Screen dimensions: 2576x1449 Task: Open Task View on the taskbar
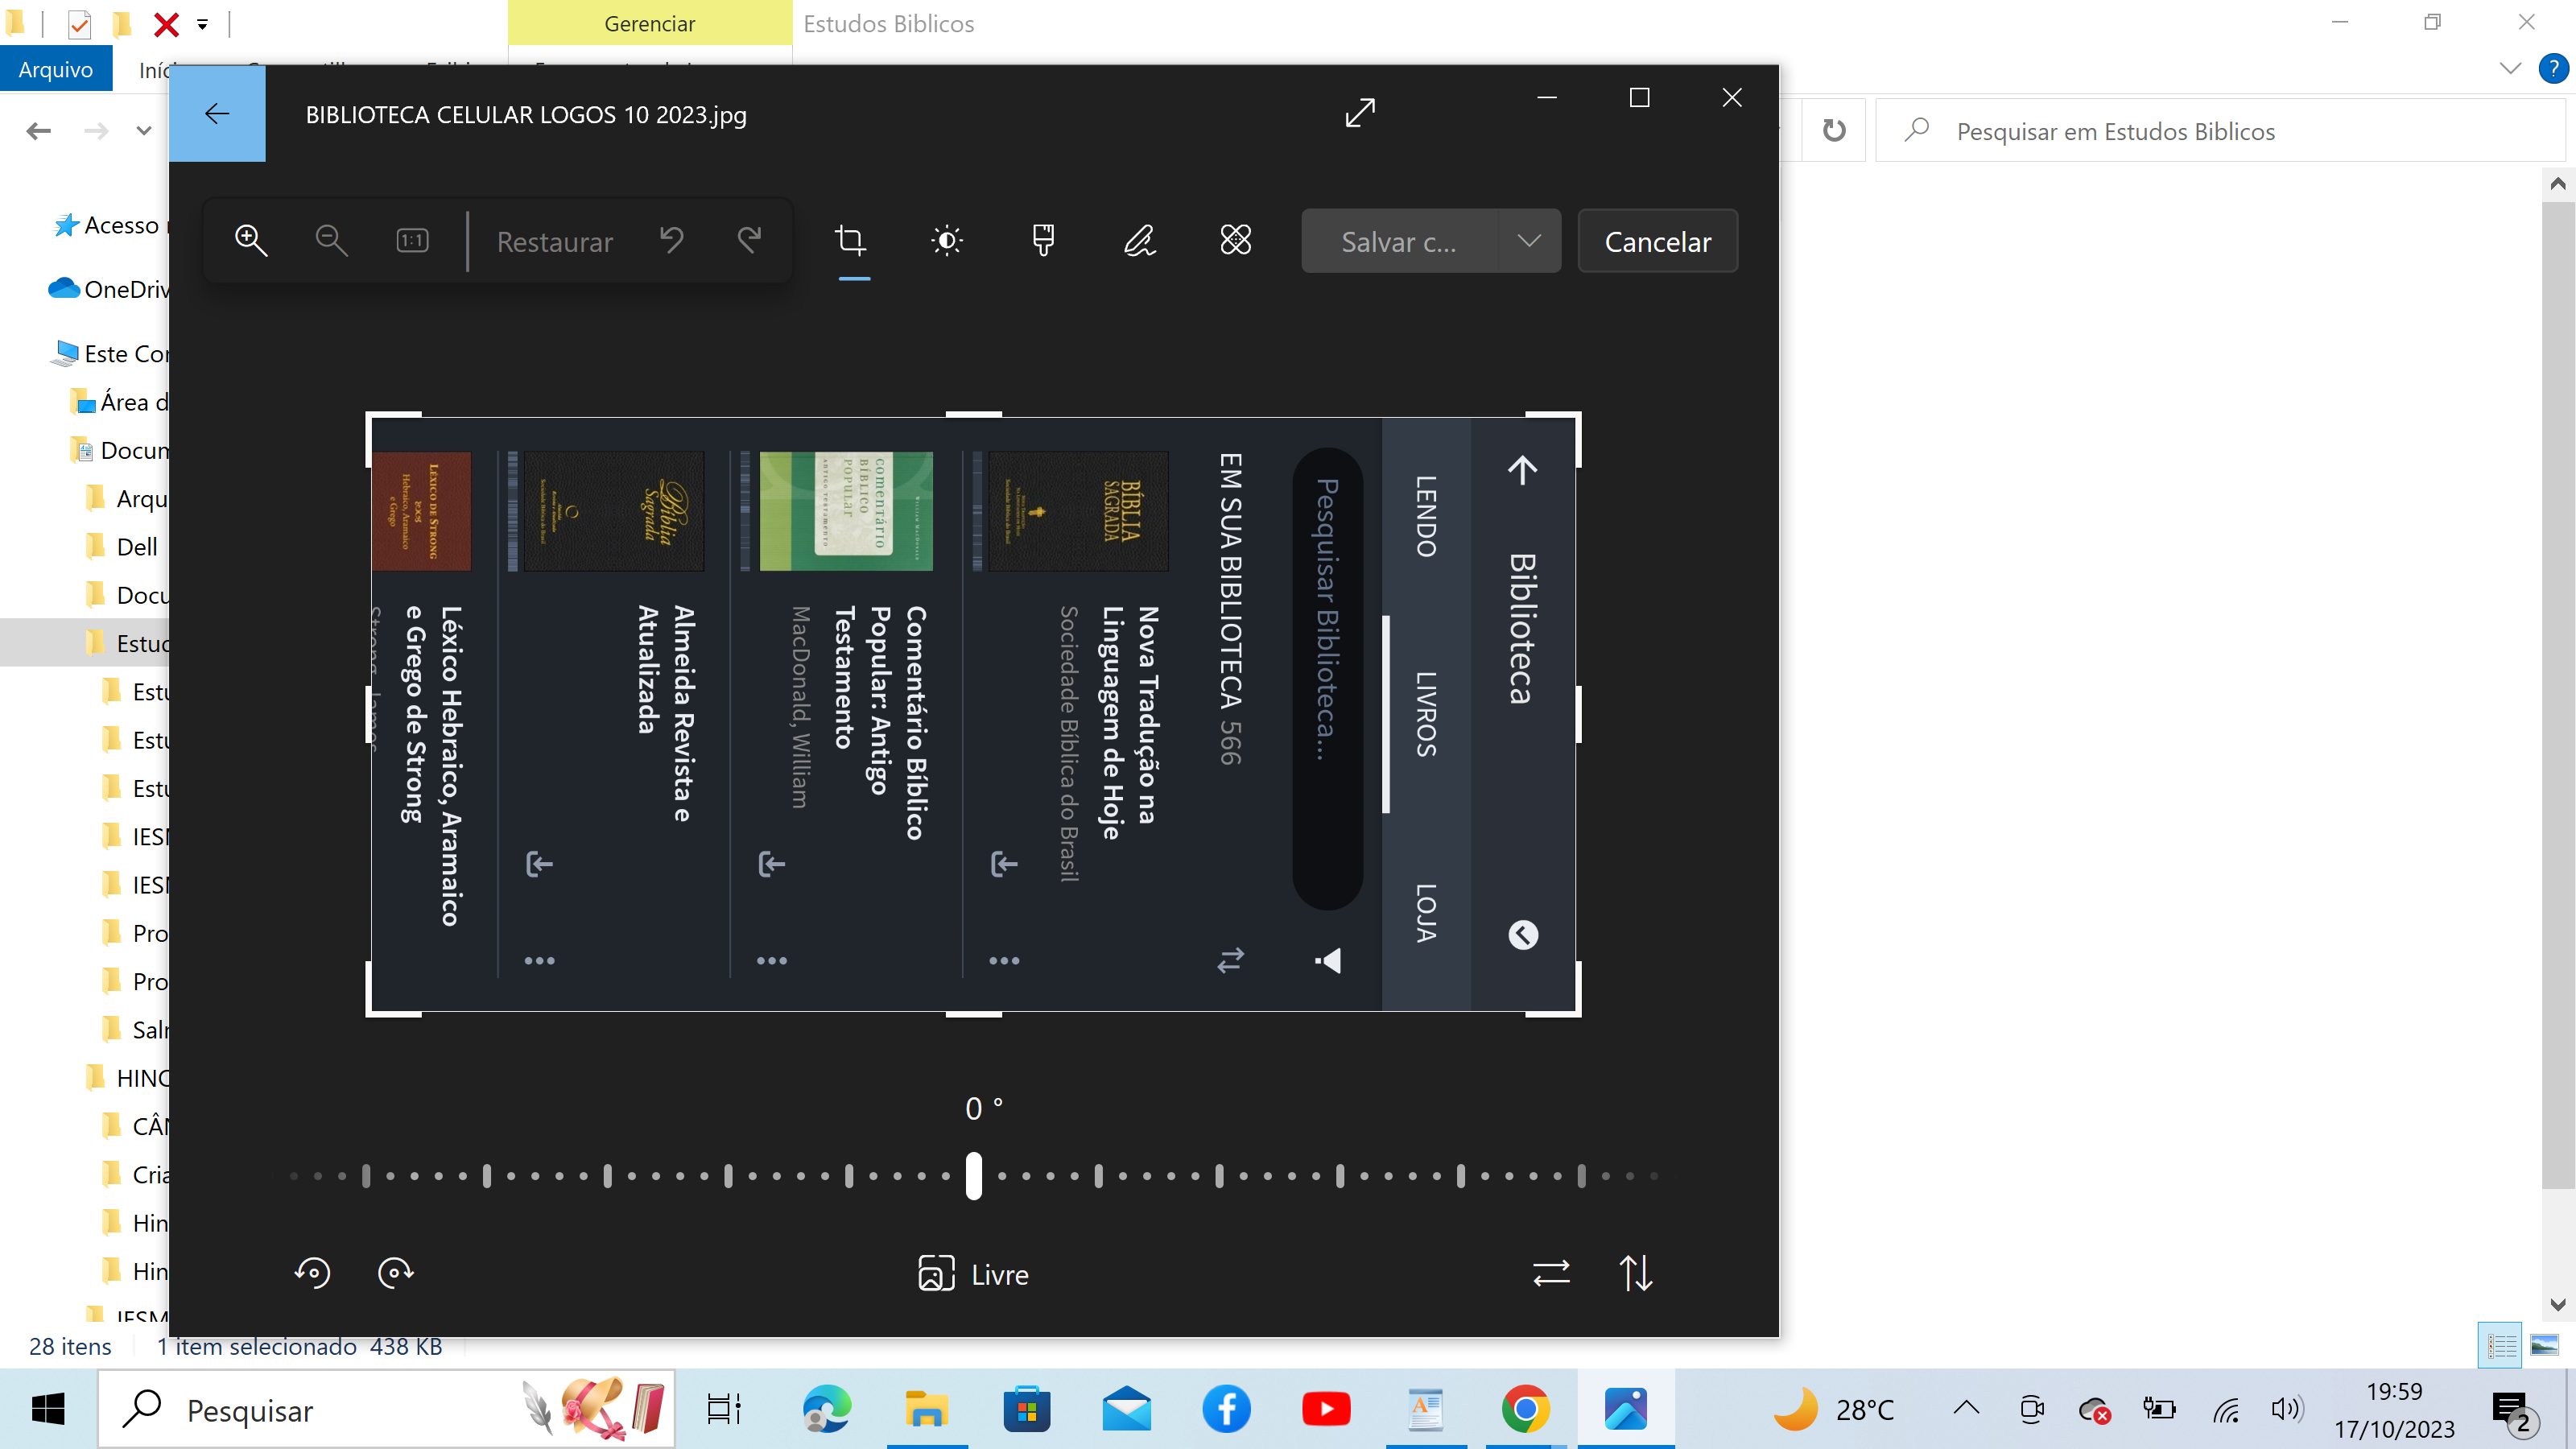tap(724, 1409)
